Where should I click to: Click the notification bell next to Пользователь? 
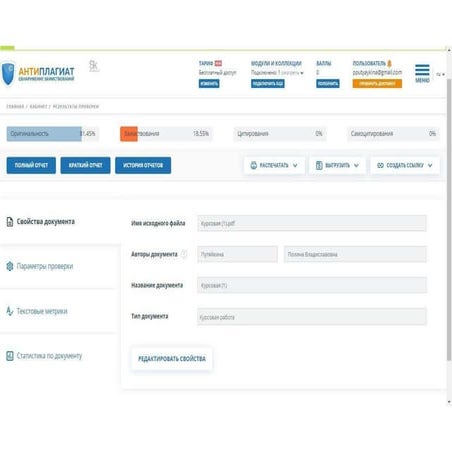(389, 63)
